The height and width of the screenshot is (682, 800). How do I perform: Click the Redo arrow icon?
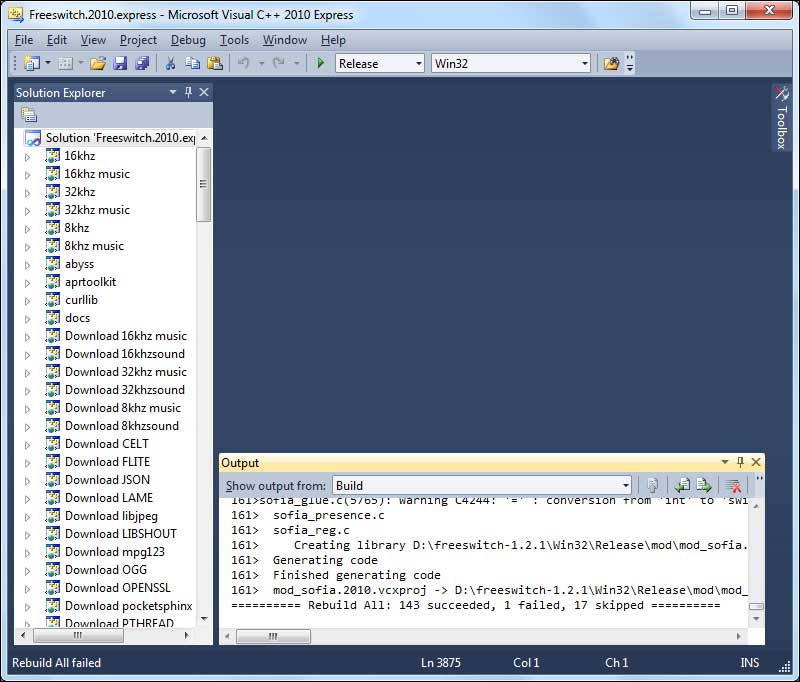279,63
